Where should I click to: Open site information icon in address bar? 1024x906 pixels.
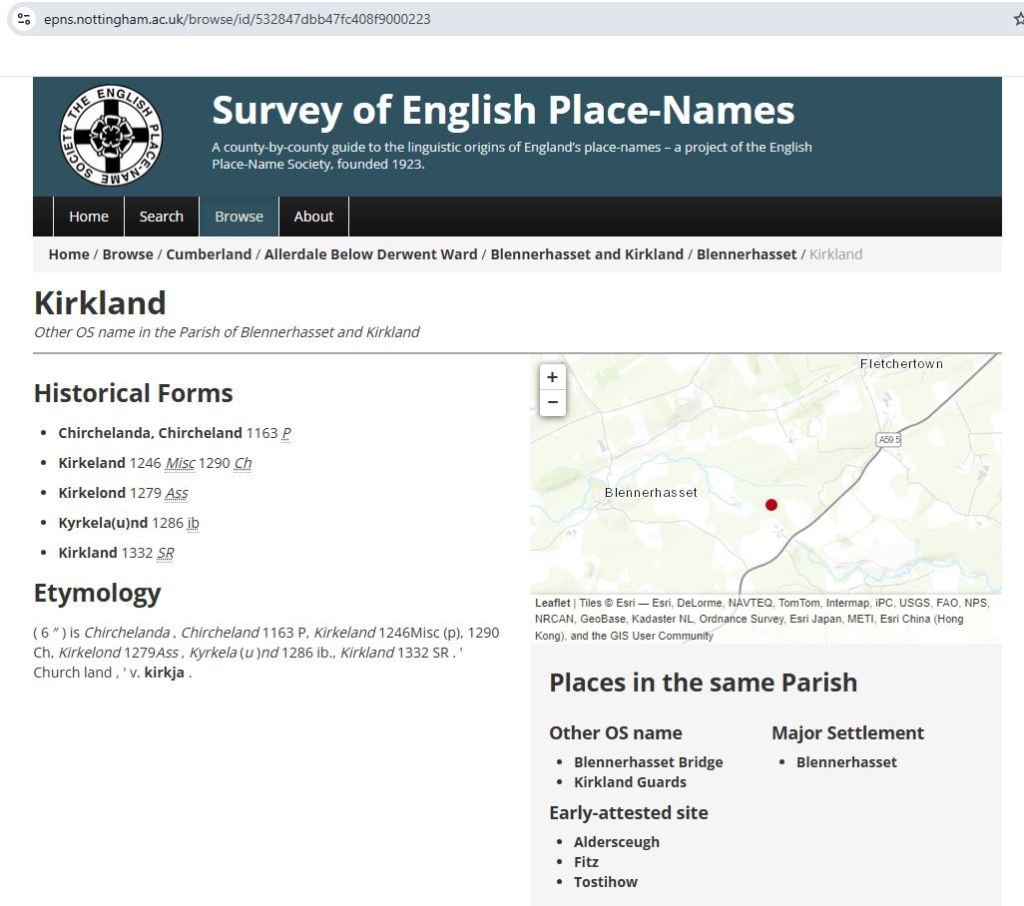click(25, 19)
